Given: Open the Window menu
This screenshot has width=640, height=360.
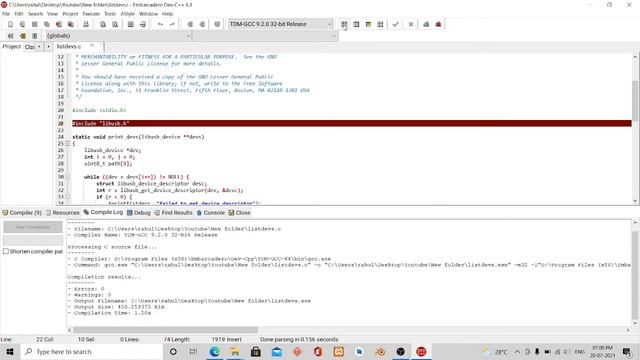Looking at the screenshot, I should point(148,14).
